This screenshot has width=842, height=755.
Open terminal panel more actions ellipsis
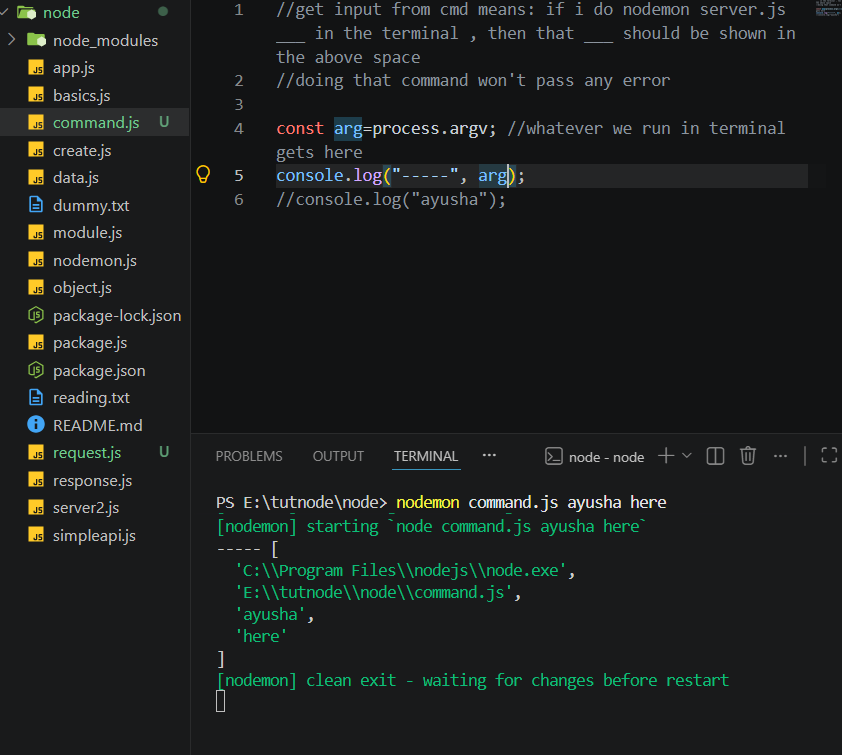point(780,456)
